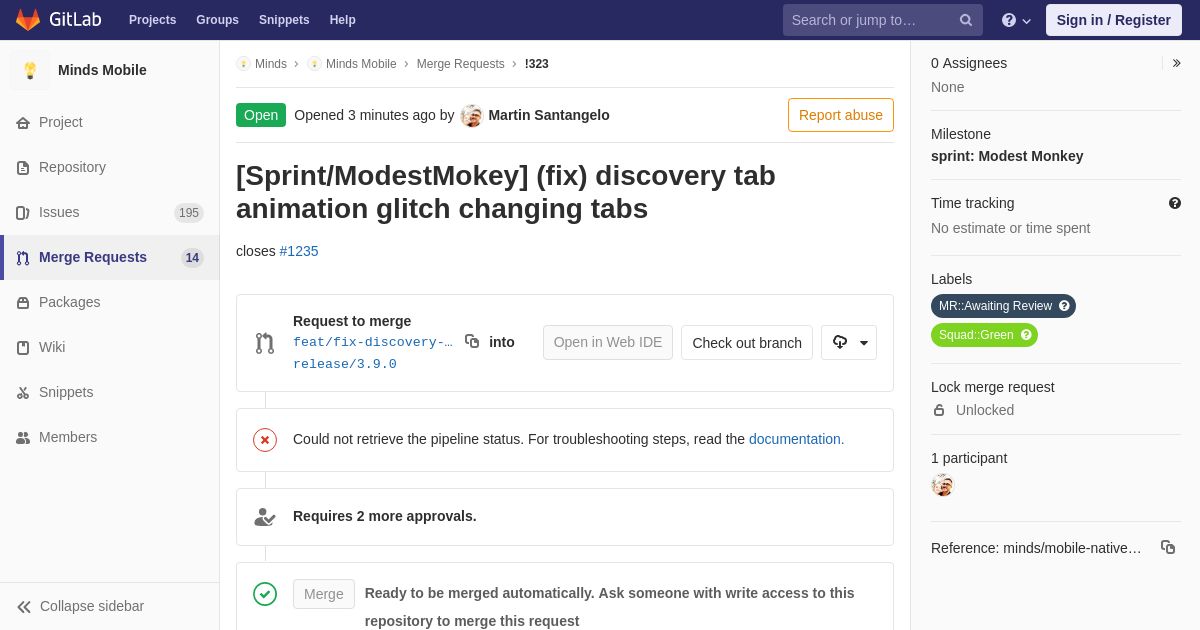Image resolution: width=1200 pixels, height=630 pixels.
Task: Collapse the right sidebar with chevrons
Action: click(x=1176, y=63)
